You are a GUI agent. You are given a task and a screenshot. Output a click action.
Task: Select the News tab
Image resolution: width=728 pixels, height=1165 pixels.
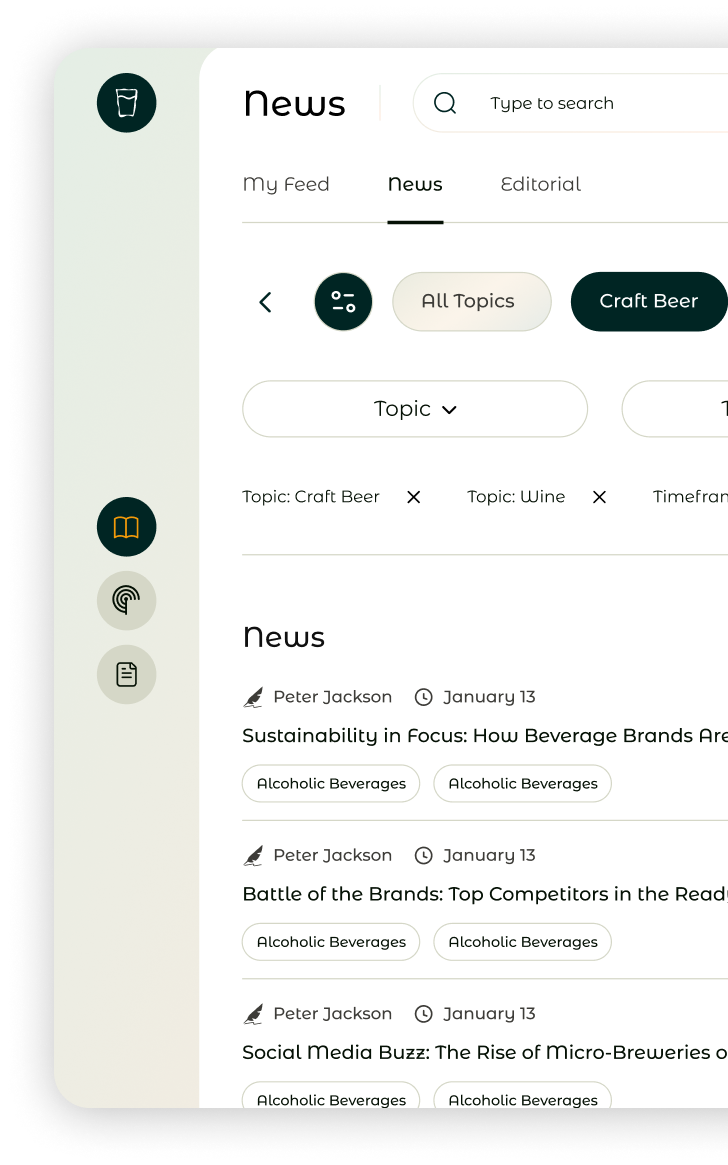415,184
